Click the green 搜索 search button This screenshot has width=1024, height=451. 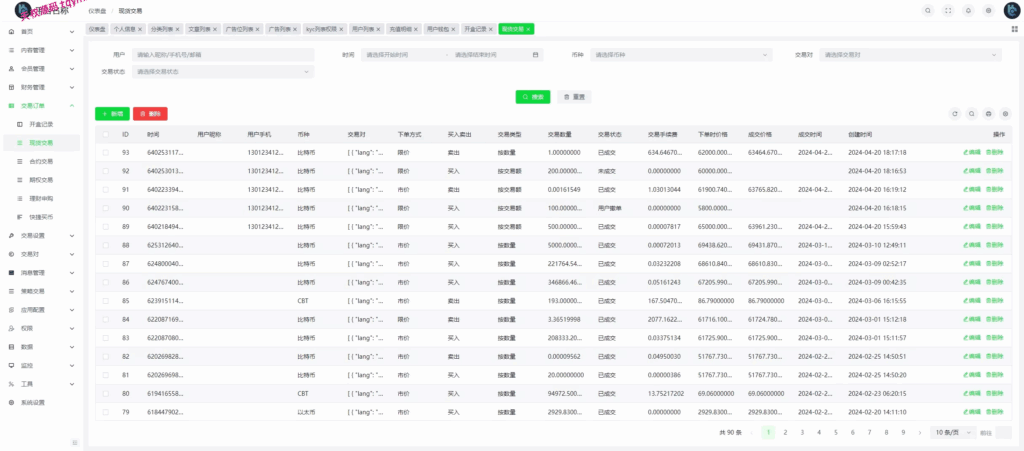533,97
